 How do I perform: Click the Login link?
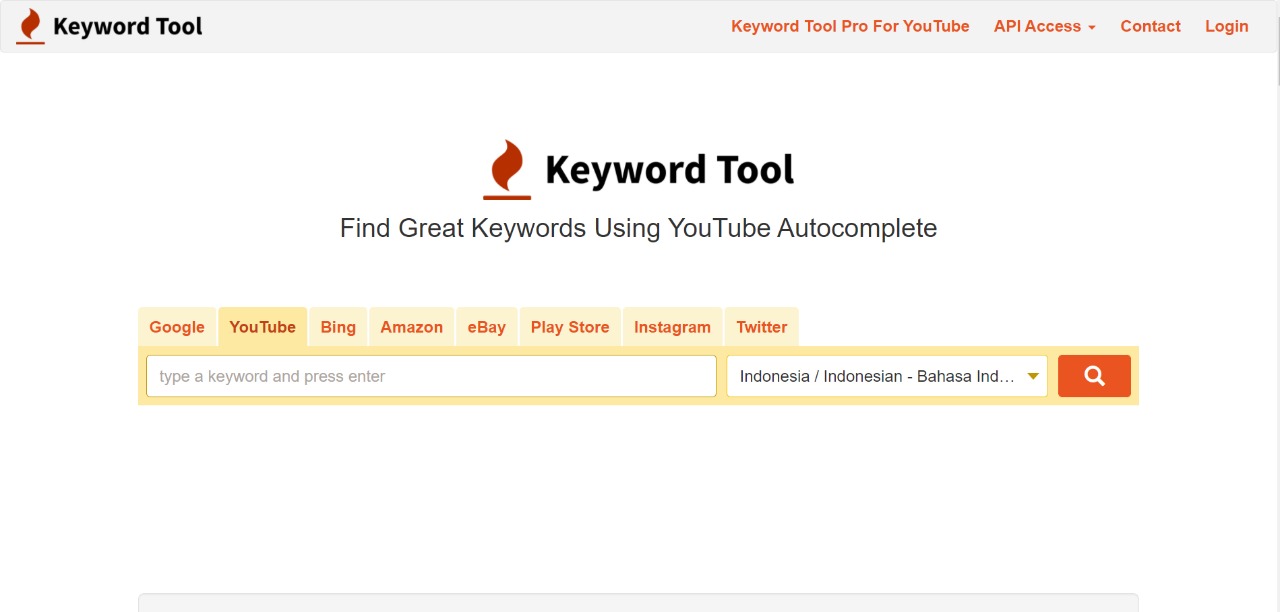(x=1226, y=26)
